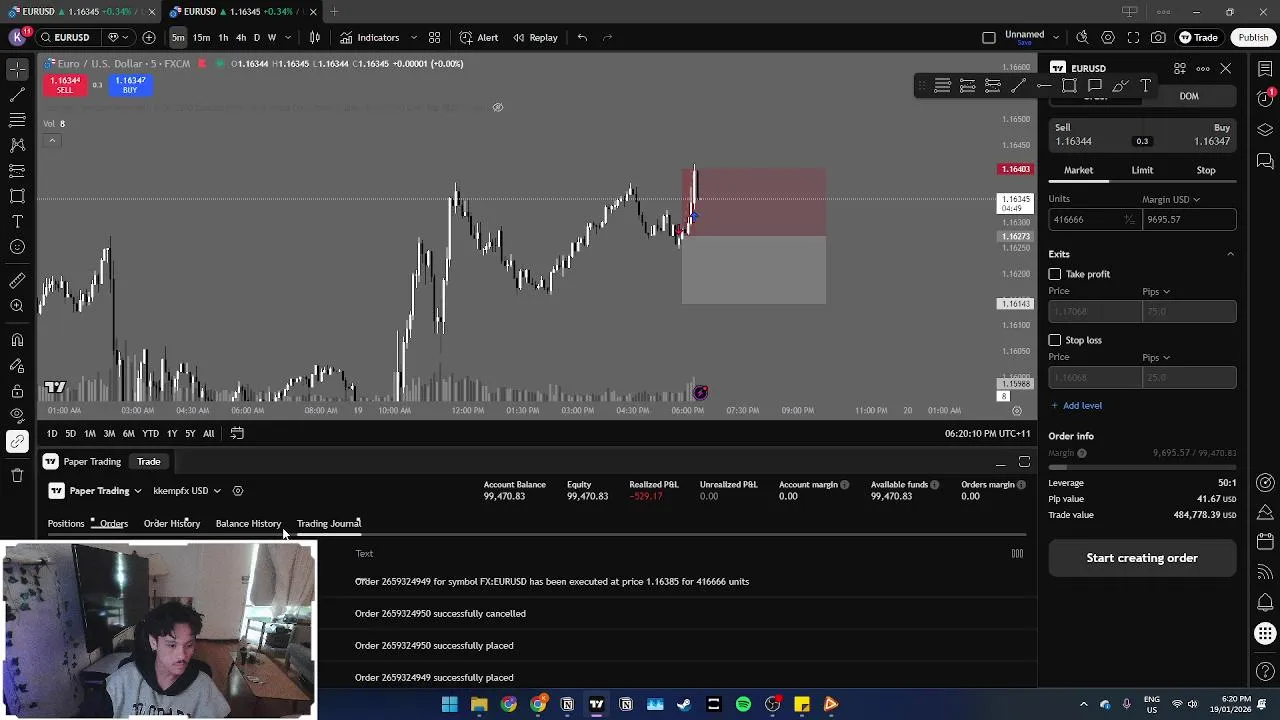
Task: Select the crosshair cursor tool
Action: 17,69
